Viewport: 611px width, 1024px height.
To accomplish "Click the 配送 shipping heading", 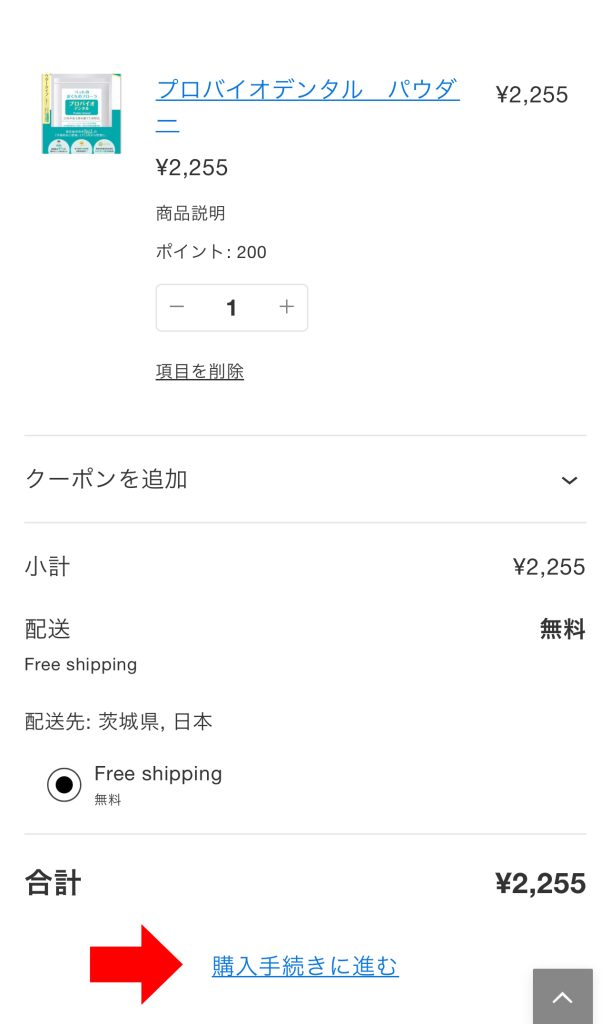I will click(47, 629).
